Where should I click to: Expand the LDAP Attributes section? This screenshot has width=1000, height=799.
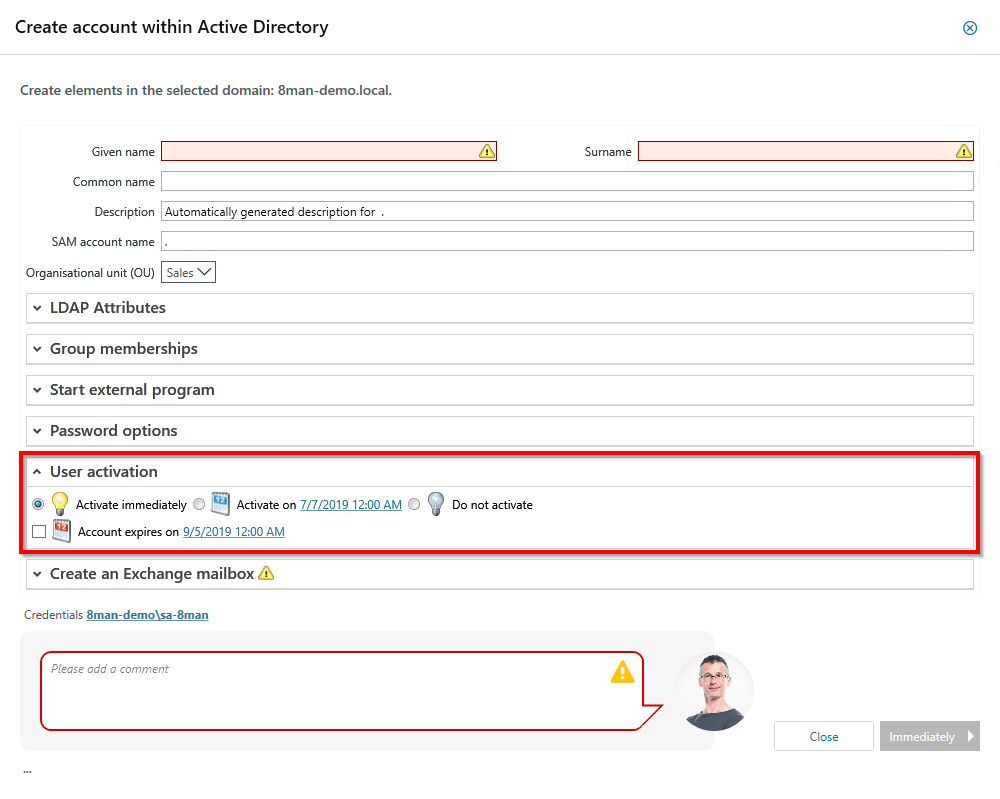pyautogui.click(x=107, y=308)
